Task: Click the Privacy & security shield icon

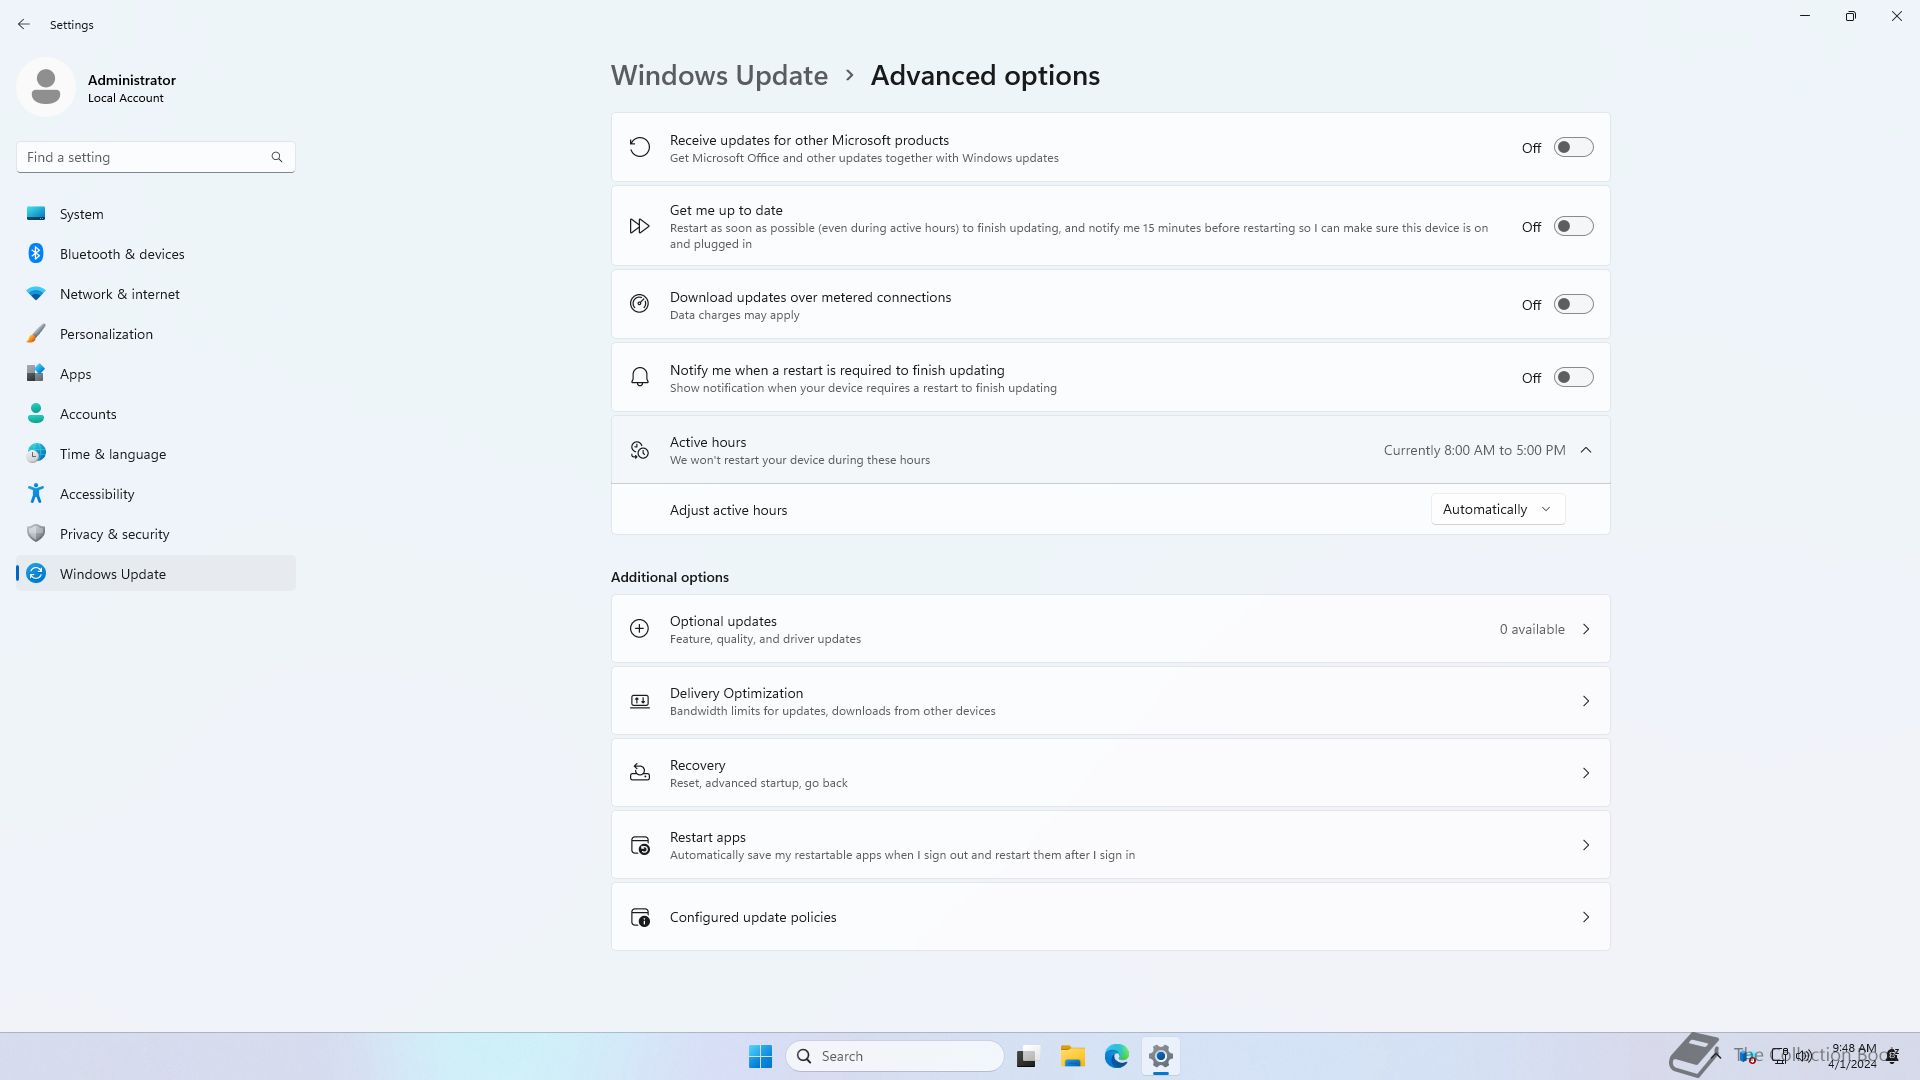Action: [x=36, y=534]
